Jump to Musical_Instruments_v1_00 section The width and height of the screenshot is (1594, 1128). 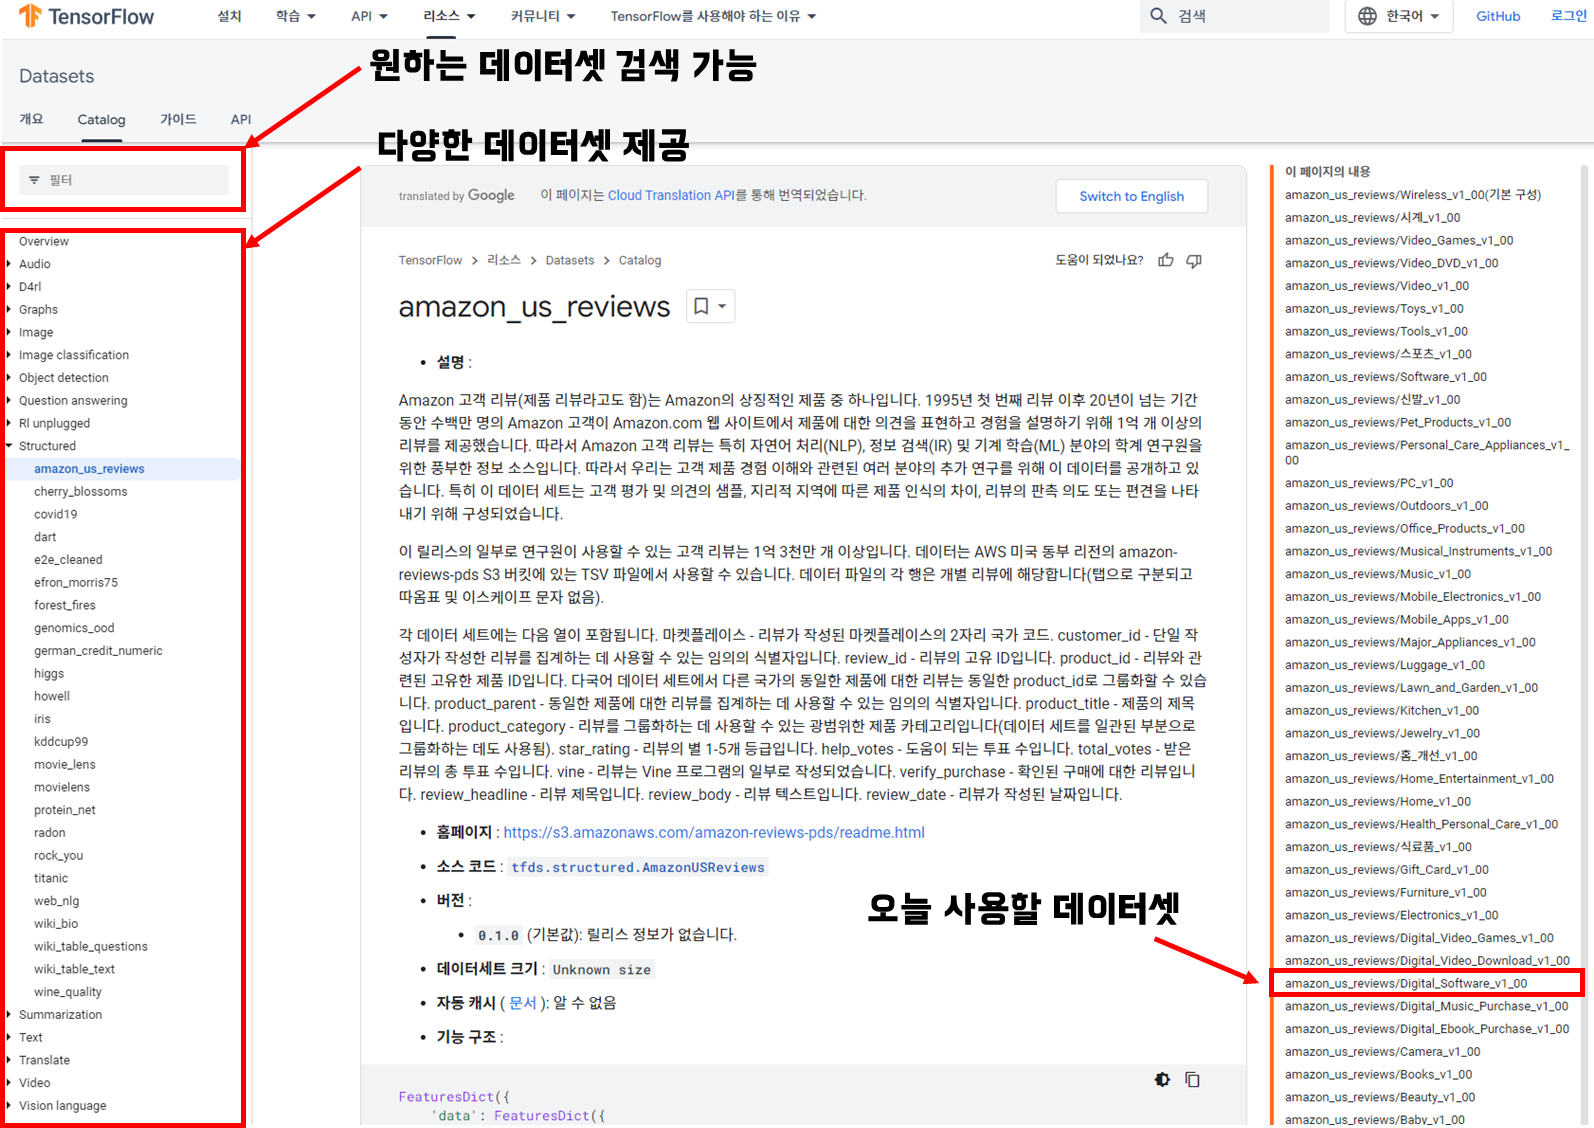point(1418,551)
